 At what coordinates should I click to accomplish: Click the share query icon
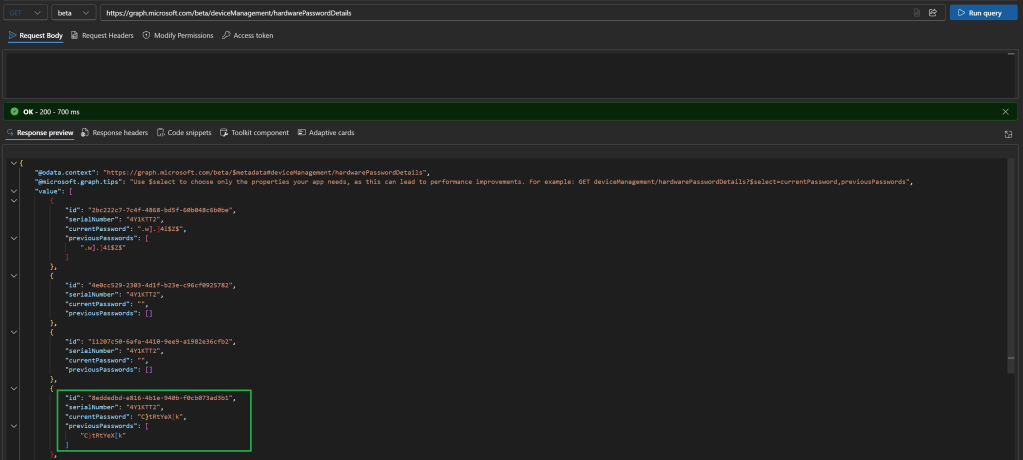[x=932, y=13]
